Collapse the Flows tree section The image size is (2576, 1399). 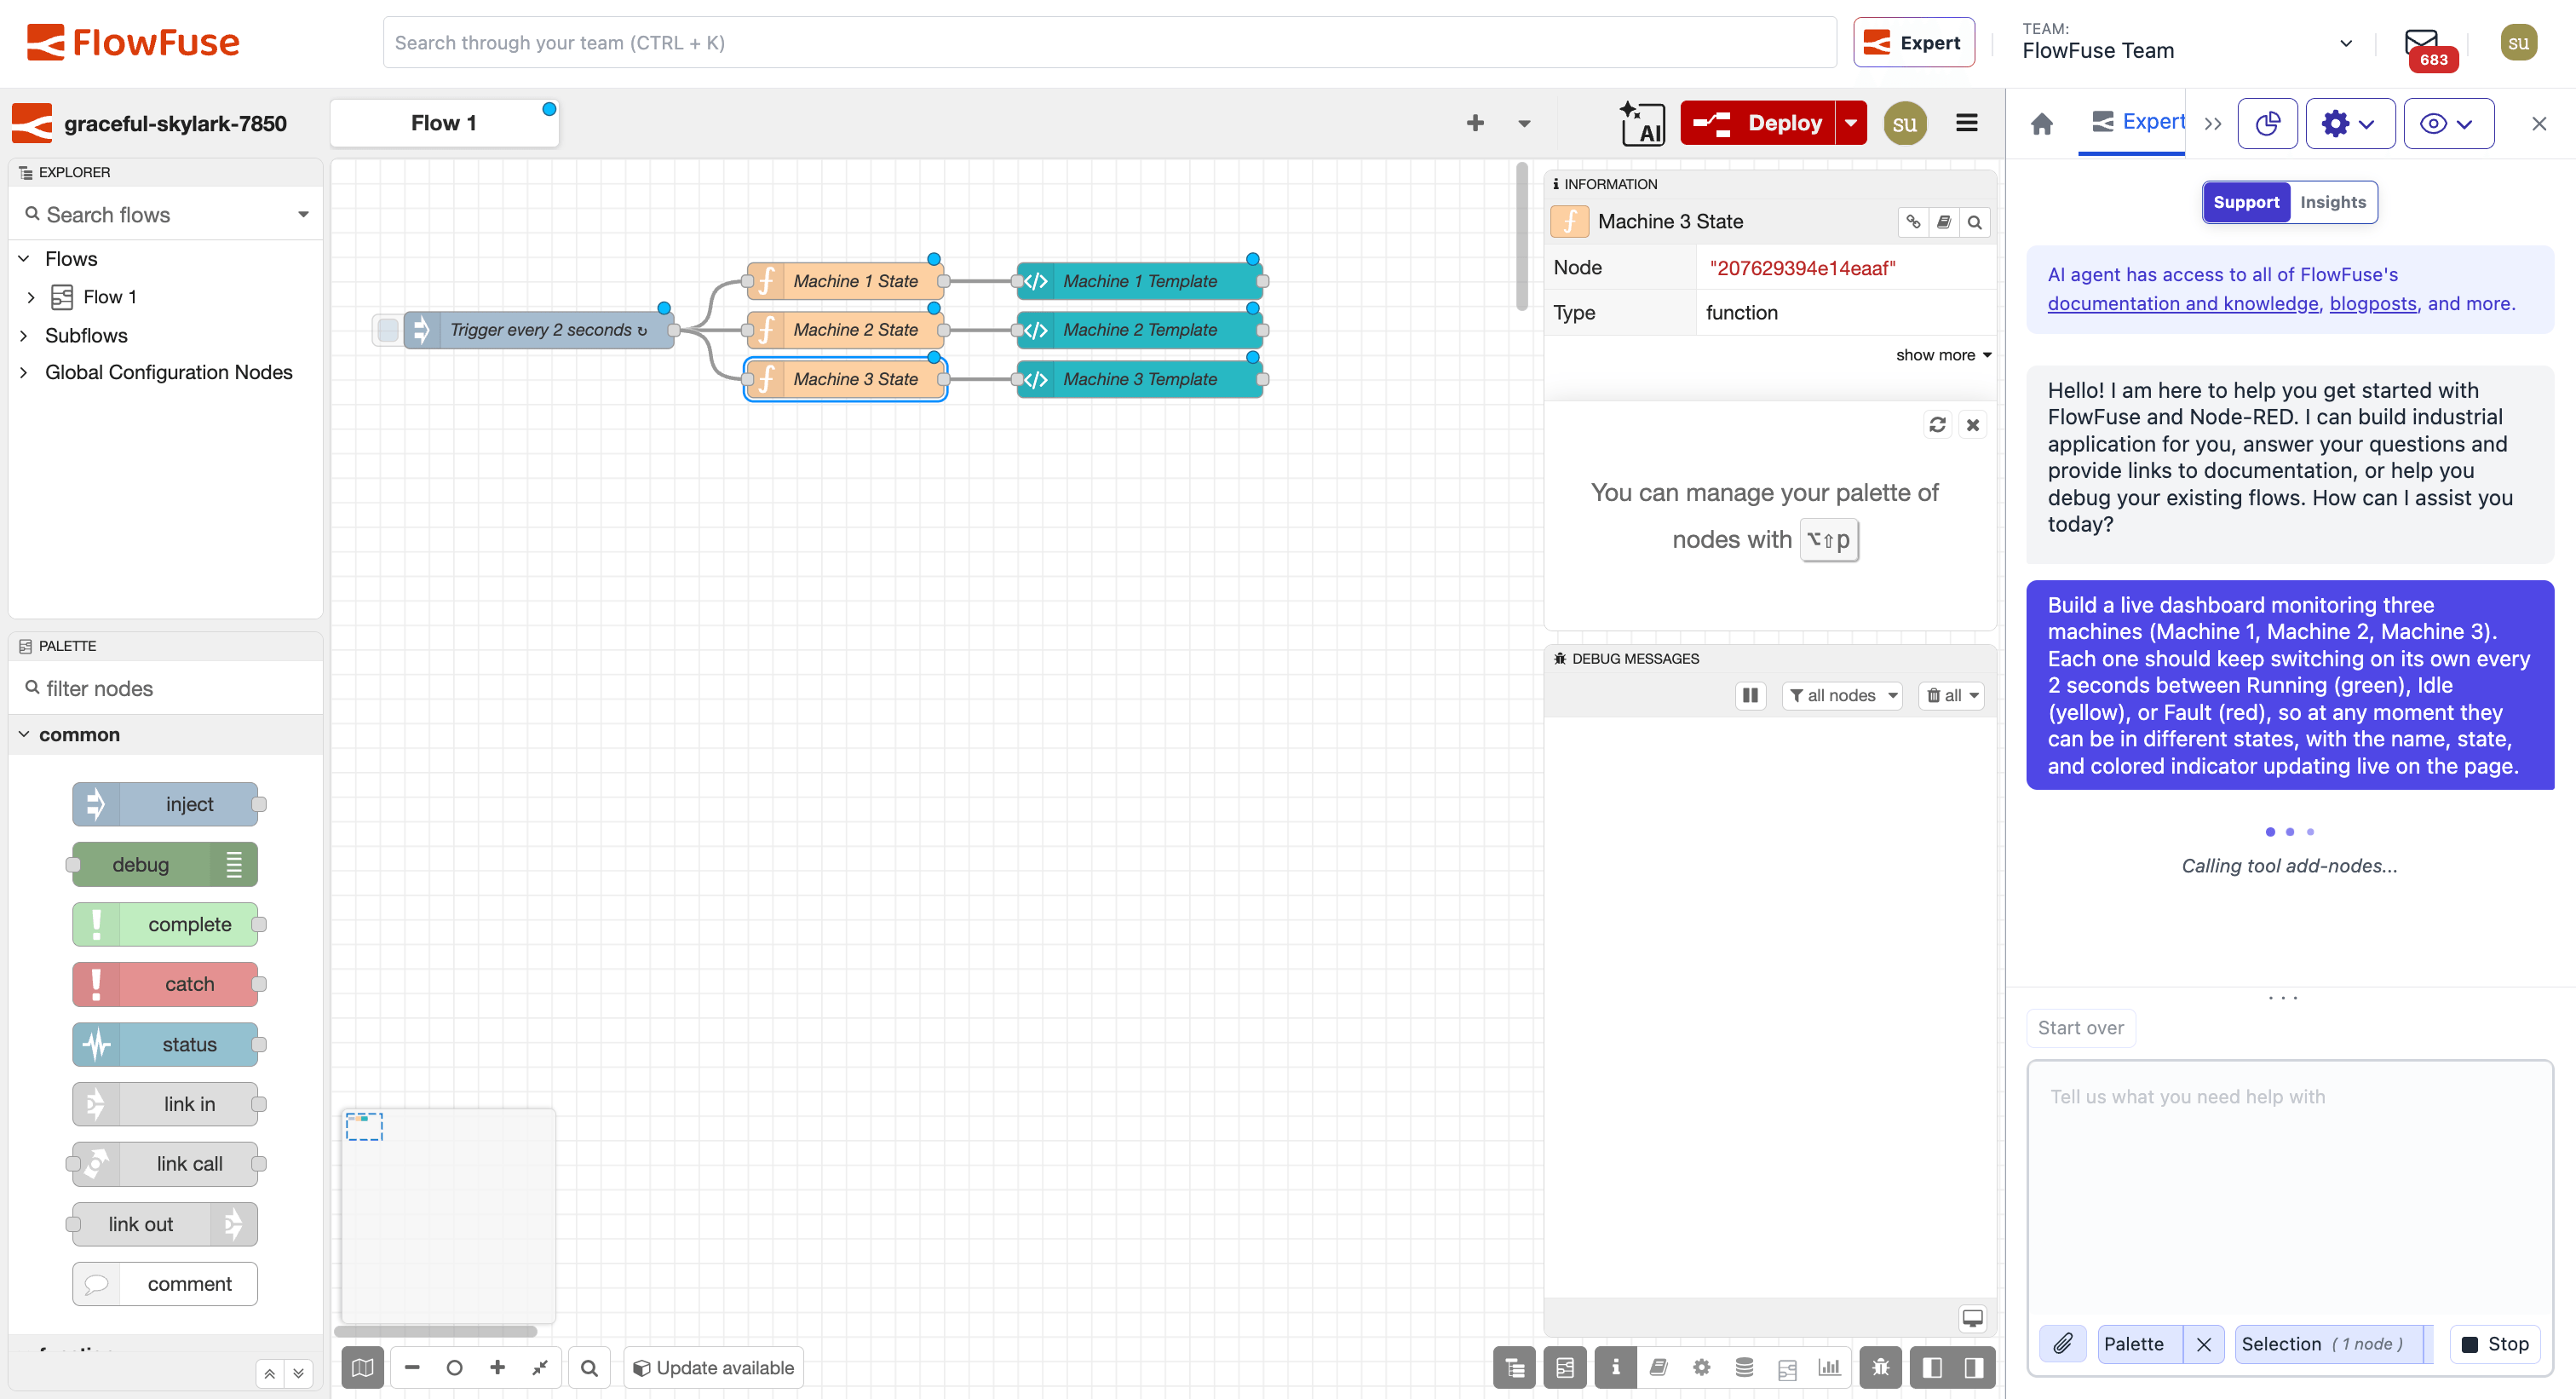[24, 259]
